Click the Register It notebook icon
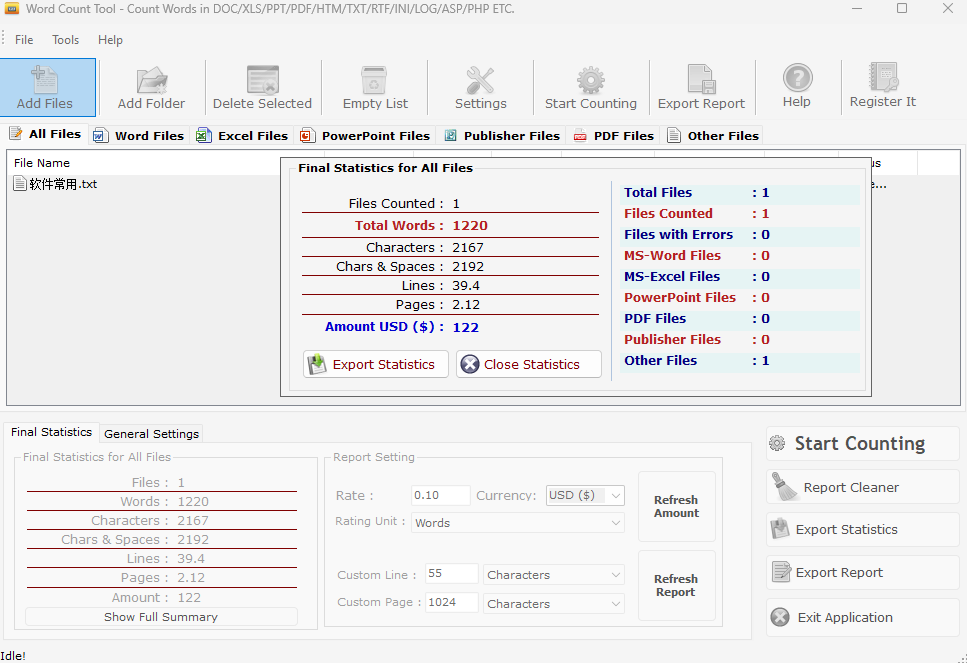The image size is (967, 663). (x=883, y=77)
